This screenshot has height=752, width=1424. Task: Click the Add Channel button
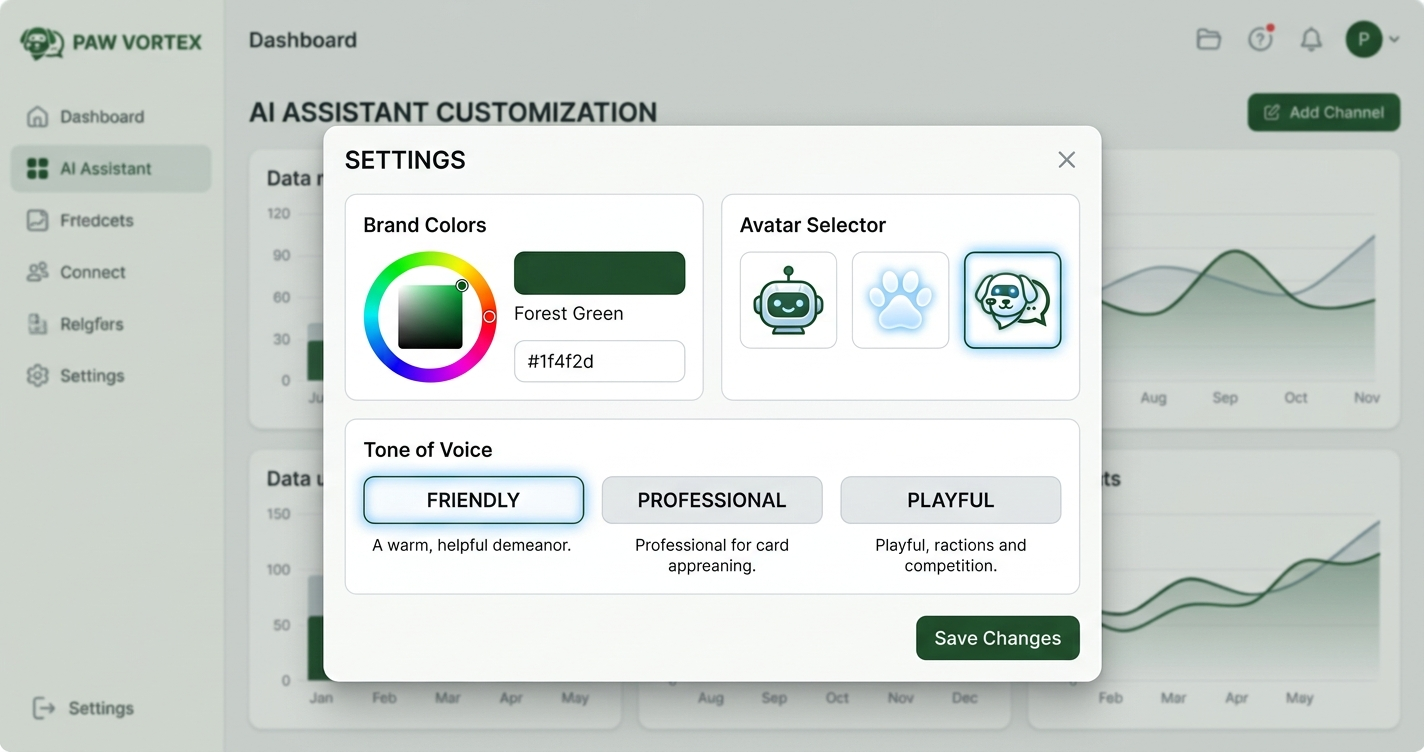click(1323, 113)
